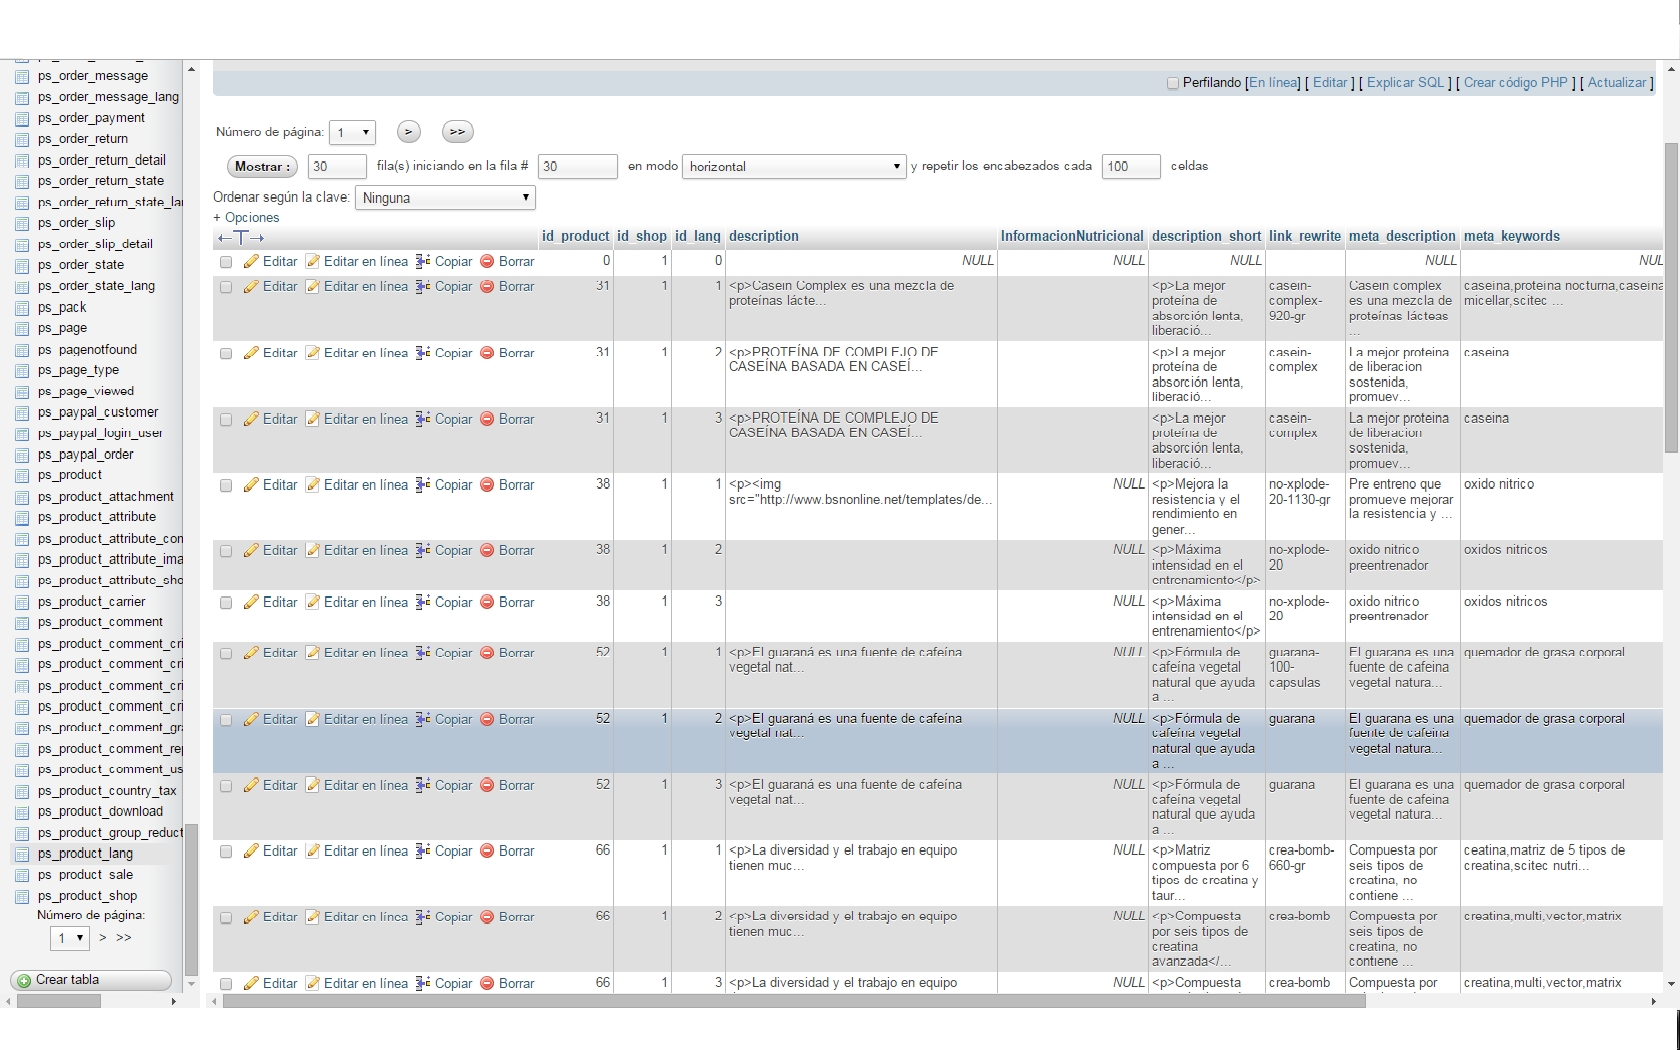Click the pencil Editar icon in the first row
Image resolution: width=1680 pixels, height=1050 pixels.
[x=251, y=262]
